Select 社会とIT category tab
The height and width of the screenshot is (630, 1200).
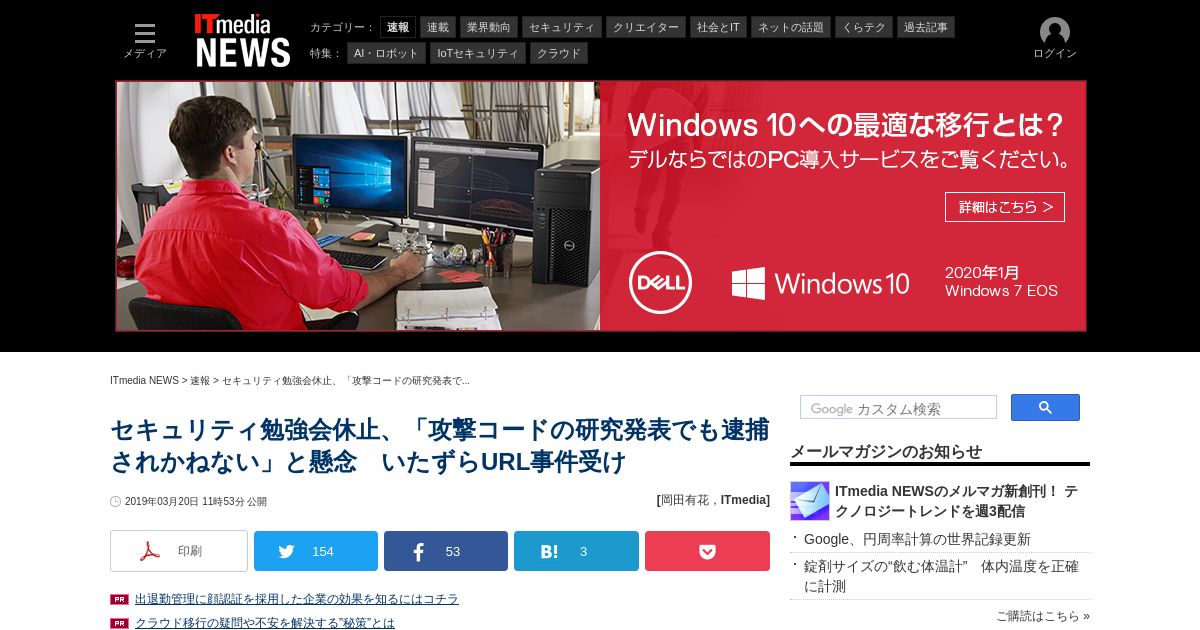point(718,27)
